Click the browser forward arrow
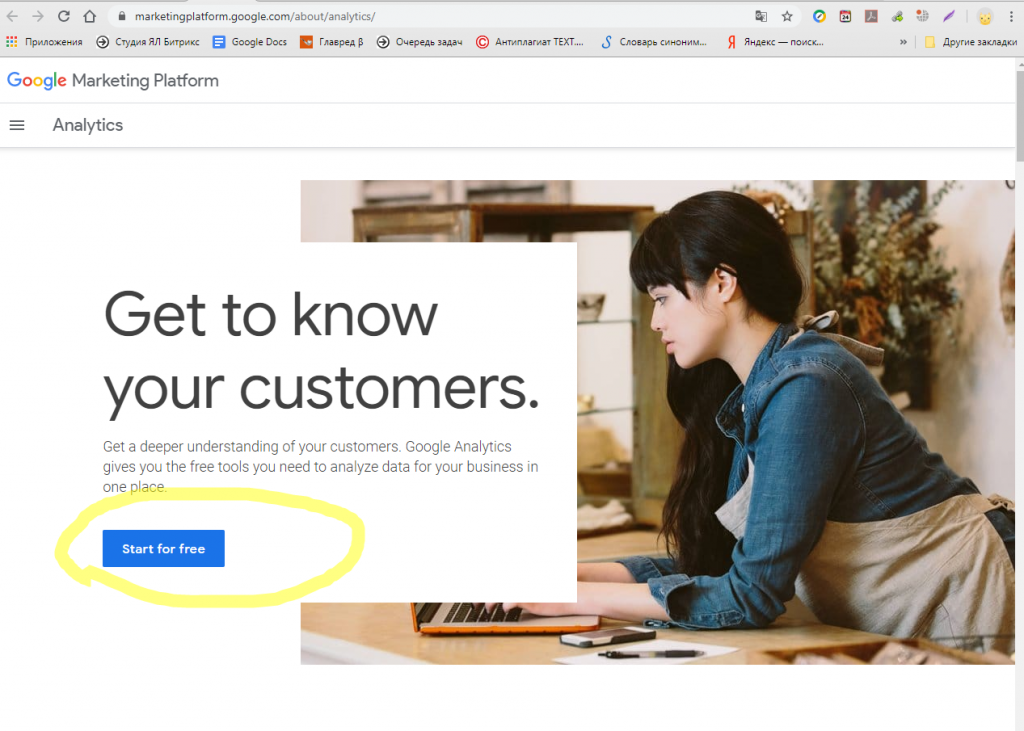1024x731 pixels. point(38,16)
